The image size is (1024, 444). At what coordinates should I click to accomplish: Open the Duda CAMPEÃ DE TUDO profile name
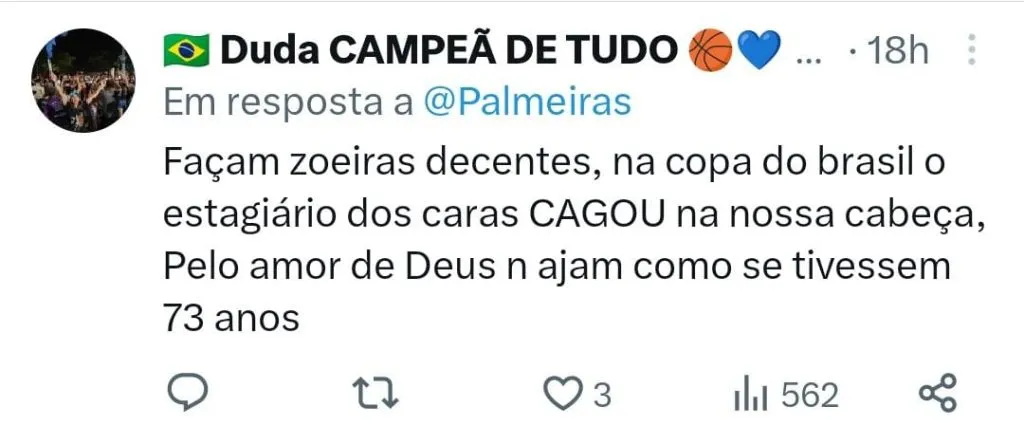tap(449, 51)
